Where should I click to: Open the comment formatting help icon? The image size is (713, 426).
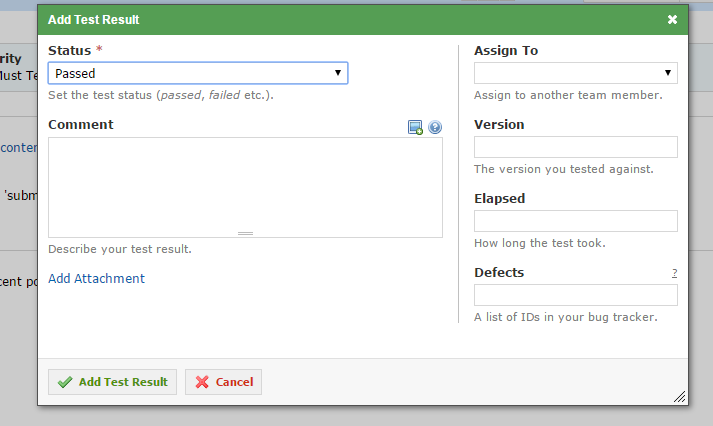tap(435, 127)
